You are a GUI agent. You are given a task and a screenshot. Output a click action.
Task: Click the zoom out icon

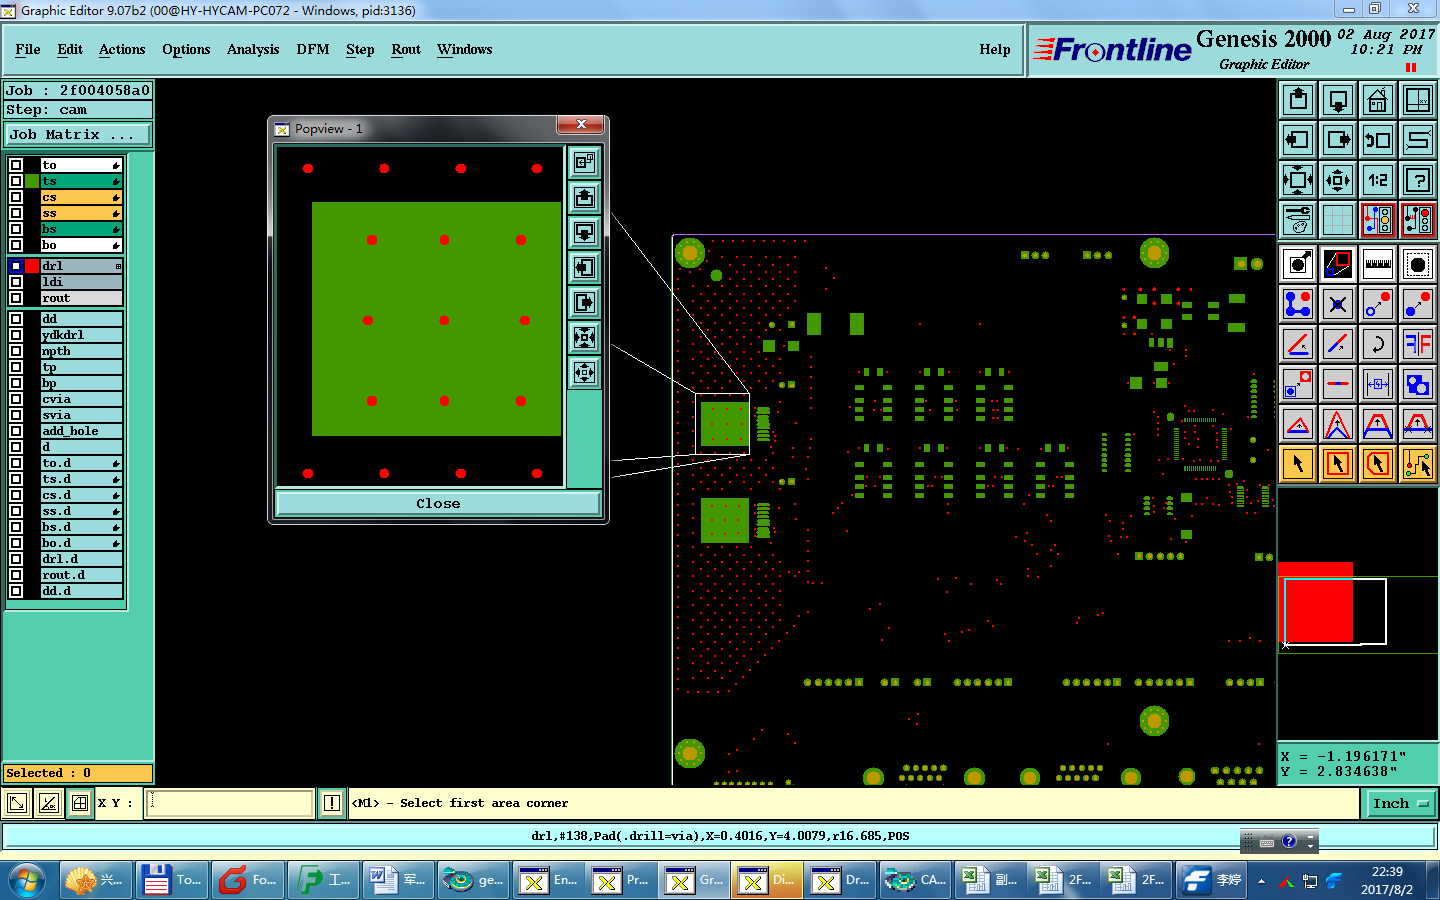tap(1338, 180)
